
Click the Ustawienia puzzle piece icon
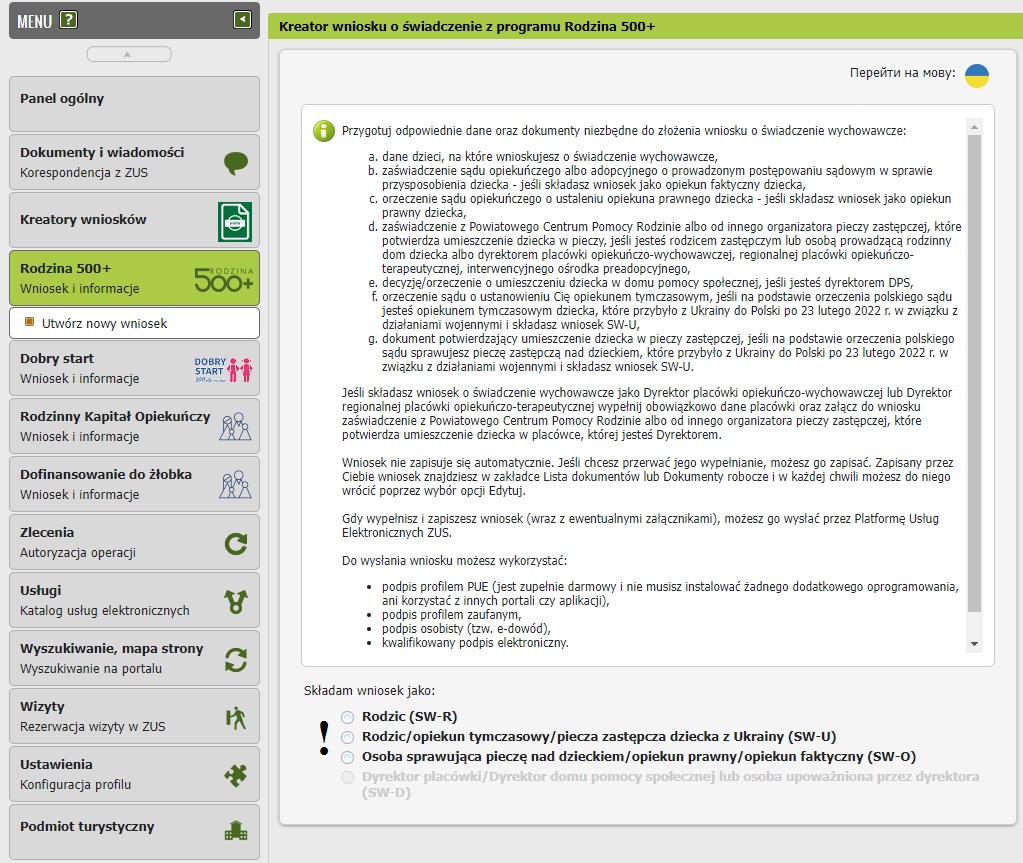click(235, 775)
